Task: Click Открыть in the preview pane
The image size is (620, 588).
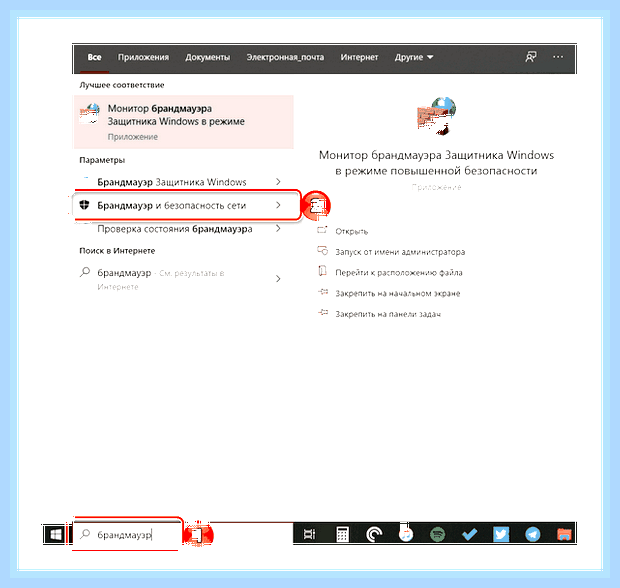Action: (x=351, y=231)
